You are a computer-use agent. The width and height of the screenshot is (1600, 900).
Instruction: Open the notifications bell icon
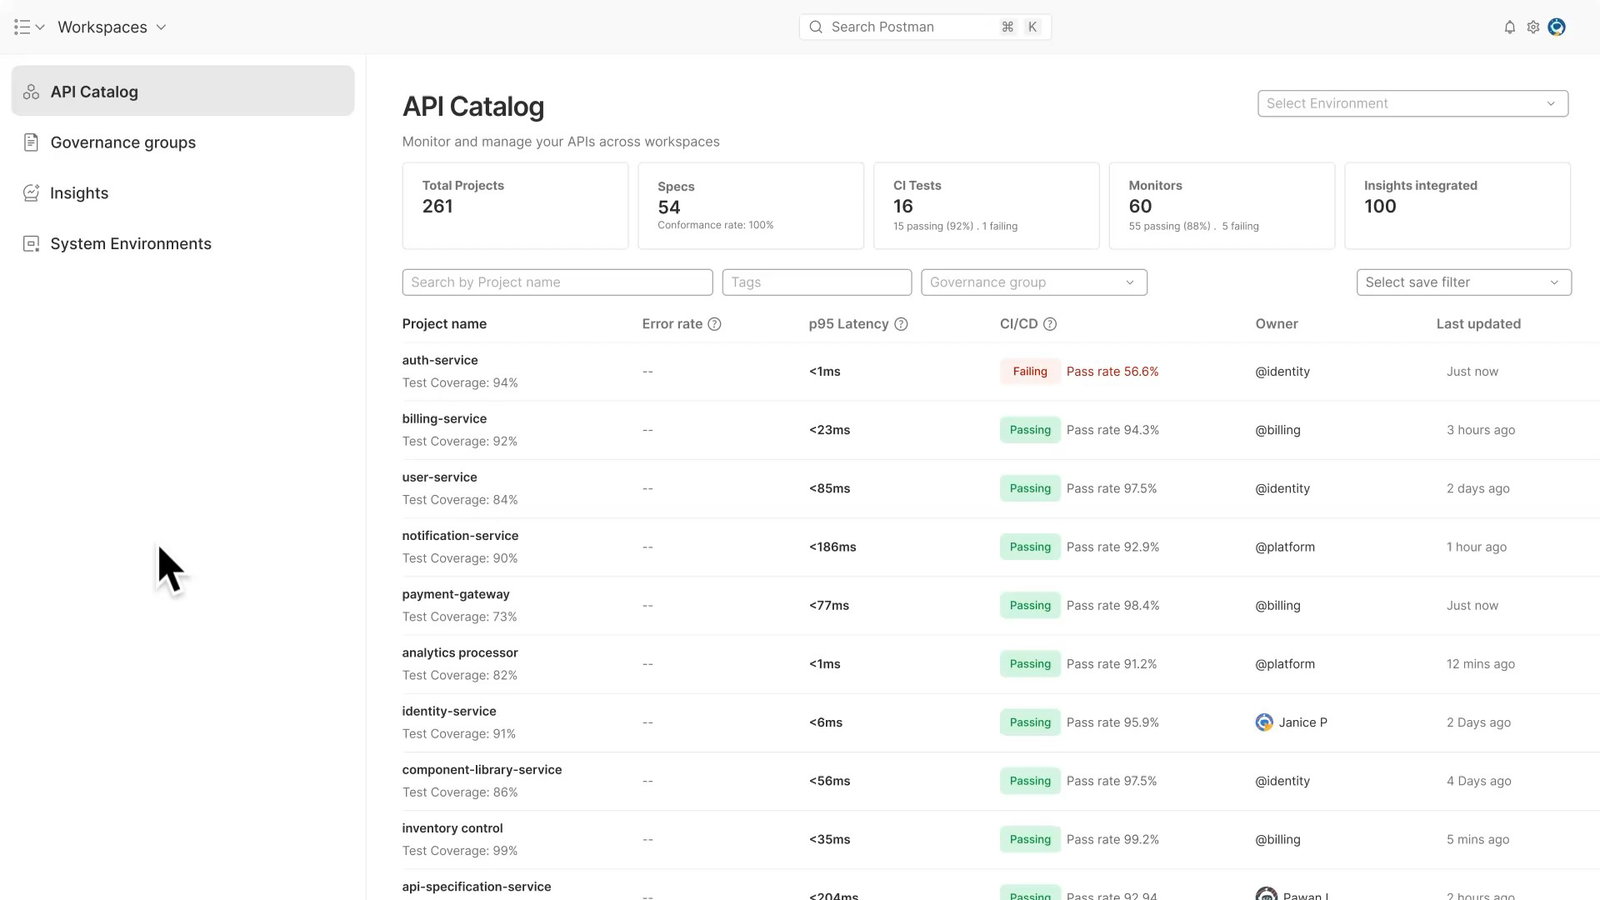pyautogui.click(x=1510, y=27)
